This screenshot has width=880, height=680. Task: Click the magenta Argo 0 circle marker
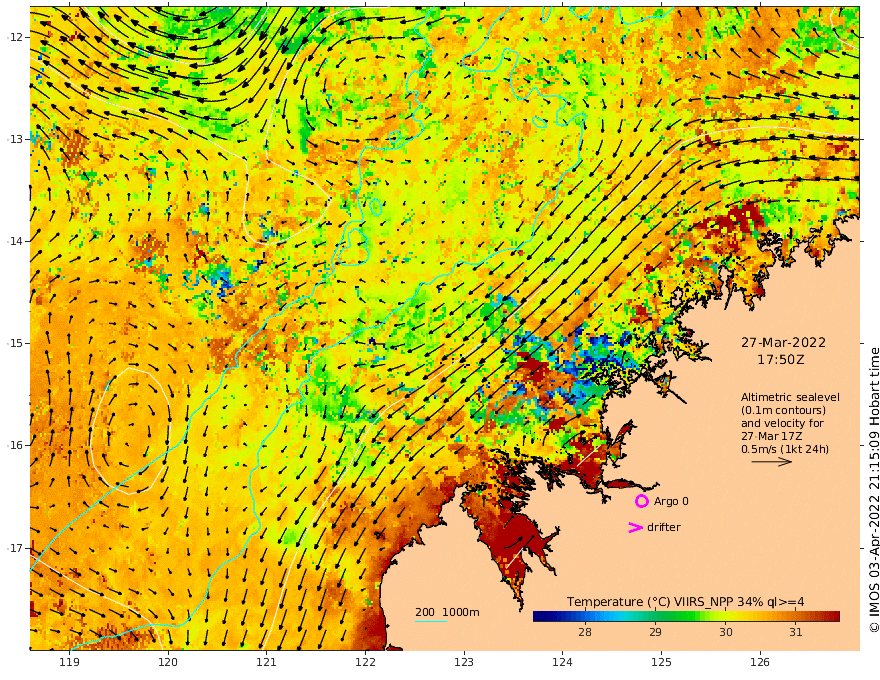[641, 501]
